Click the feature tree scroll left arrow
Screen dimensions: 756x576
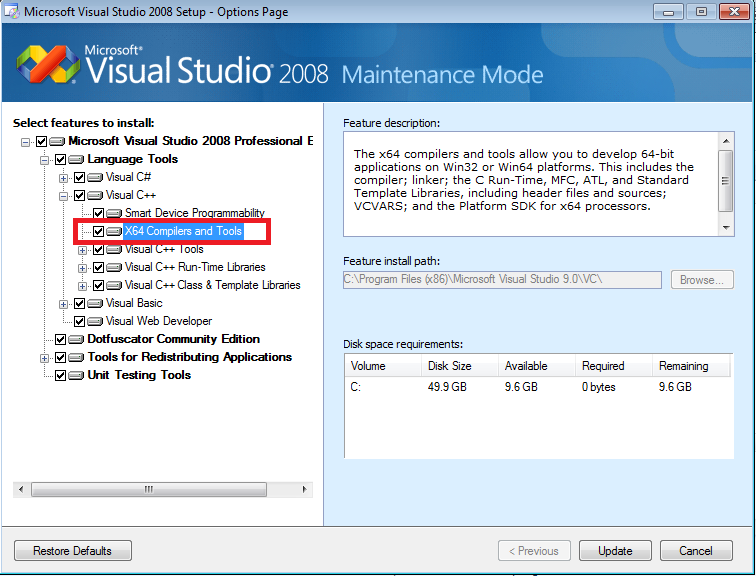coord(21,489)
